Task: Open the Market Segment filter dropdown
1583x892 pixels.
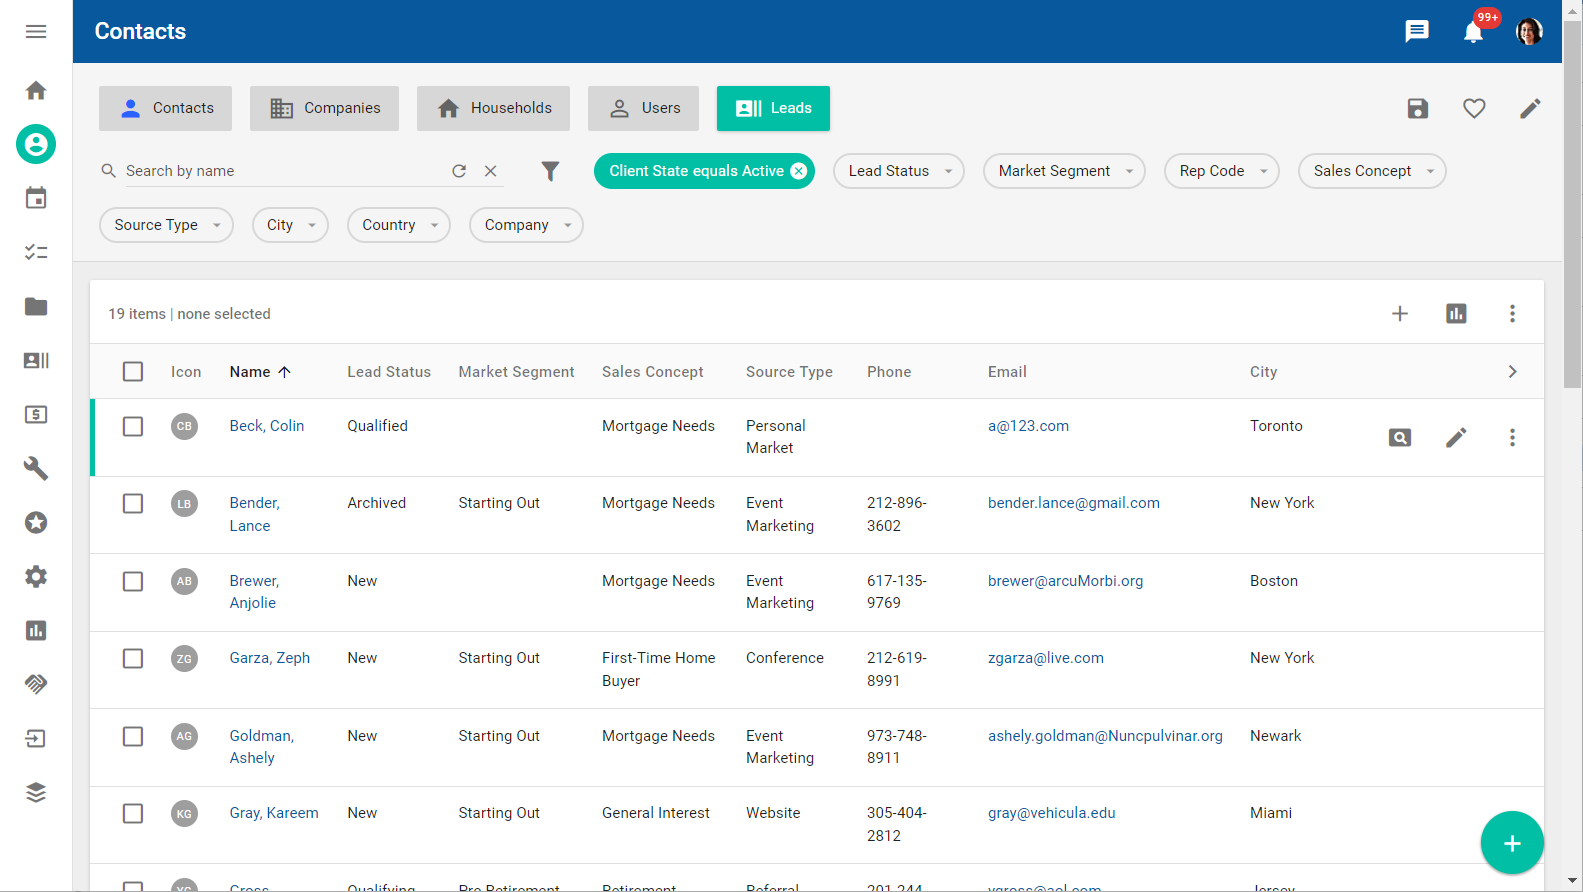Action: 1063,171
